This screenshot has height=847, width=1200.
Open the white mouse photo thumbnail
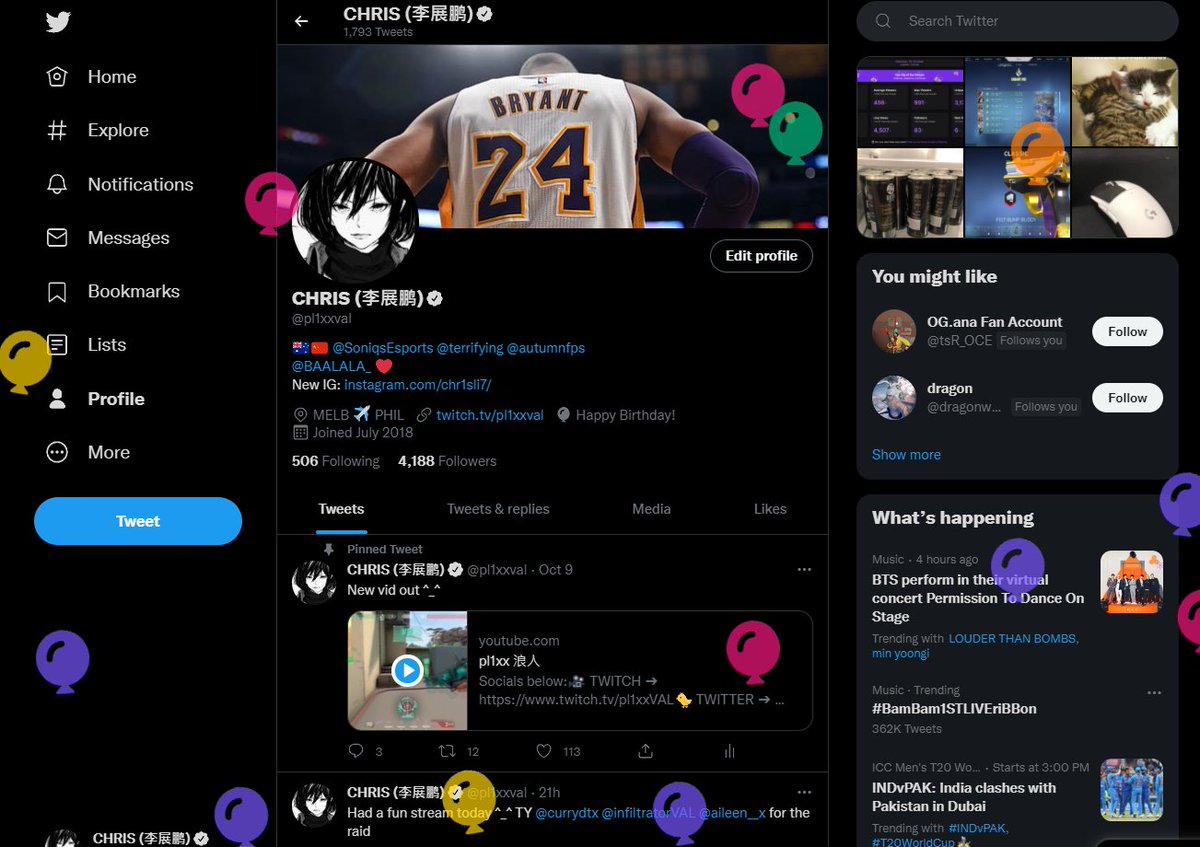point(1125,193)
